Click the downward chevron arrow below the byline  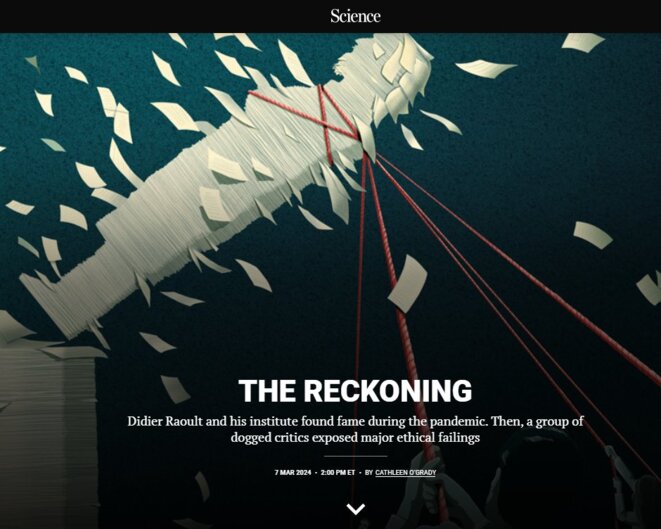pos(356,509)
